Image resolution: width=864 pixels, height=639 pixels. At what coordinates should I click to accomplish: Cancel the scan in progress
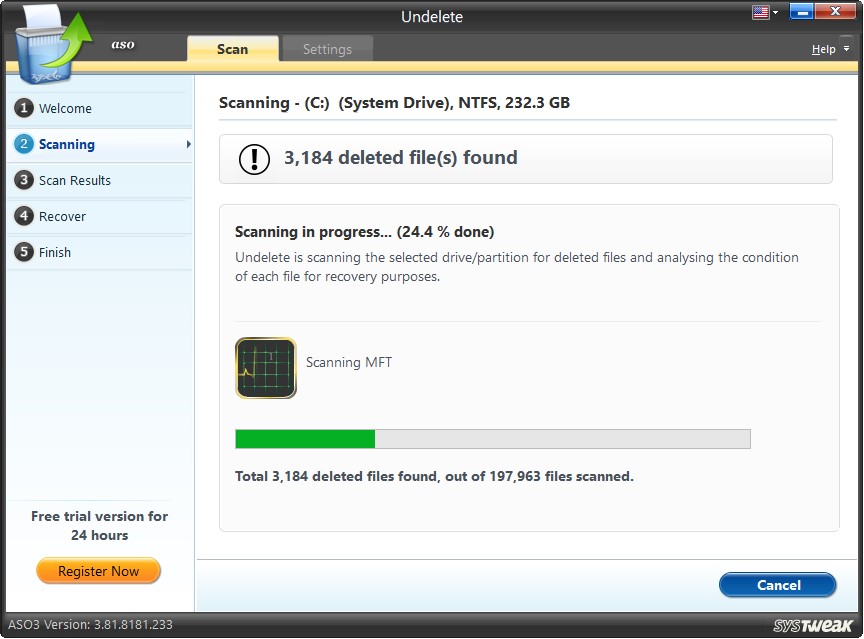coord(777,585)
